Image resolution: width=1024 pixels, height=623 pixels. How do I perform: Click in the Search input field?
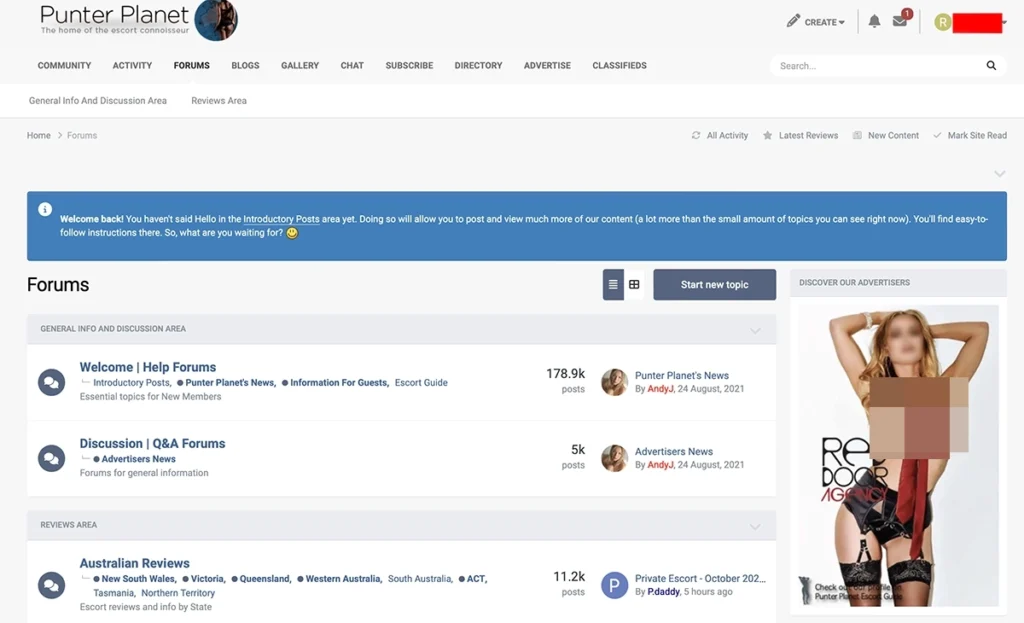pyautogui.click(x=878, y=65)
